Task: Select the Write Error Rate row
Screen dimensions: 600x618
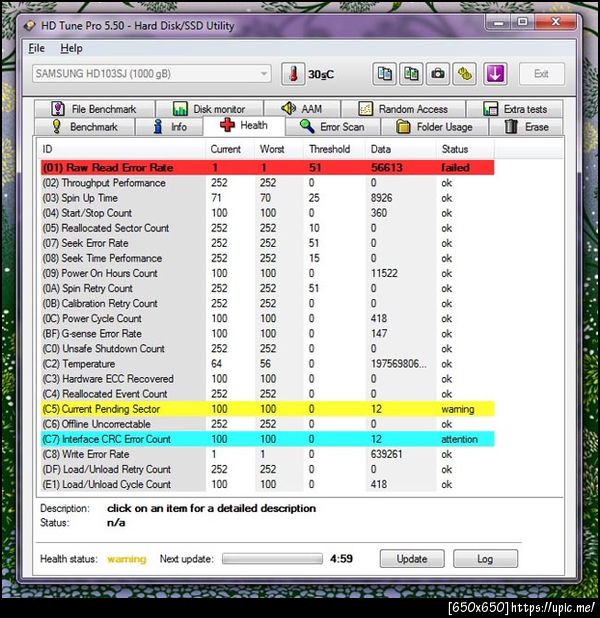Action: point(267,454)
